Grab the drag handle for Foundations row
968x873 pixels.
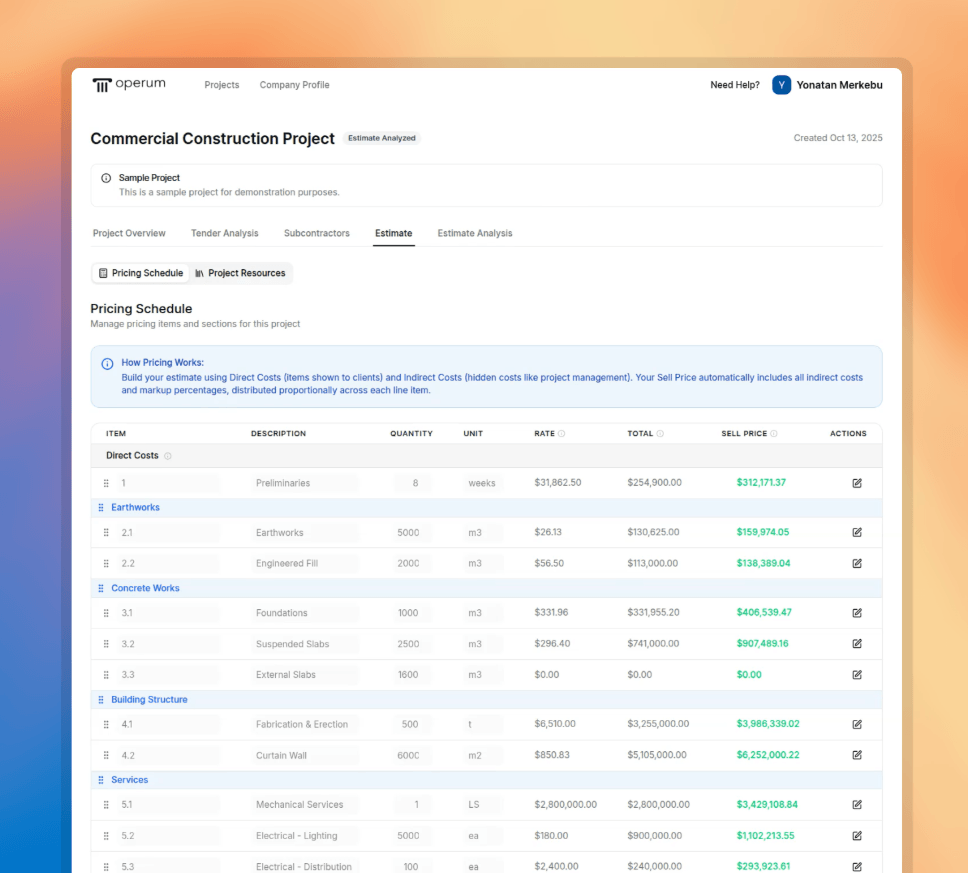coord(106,613)
